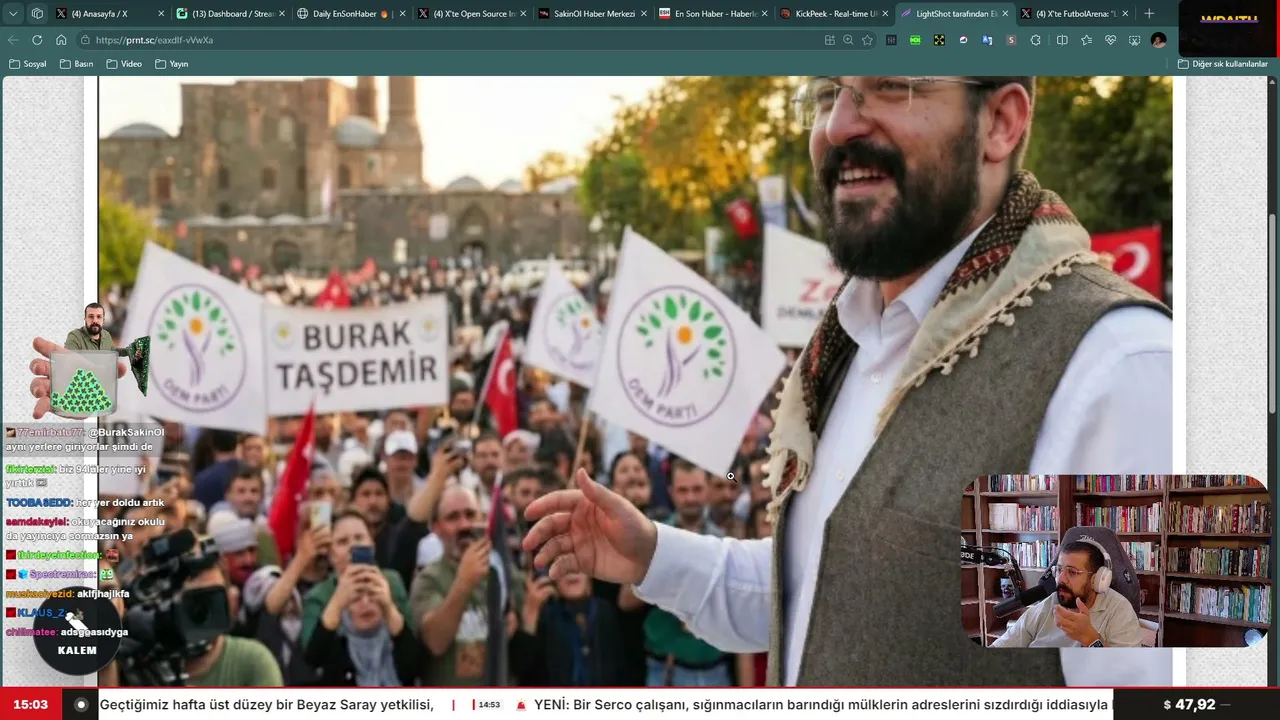Close the X'te Open Source tab

click(x=522, y=14)
